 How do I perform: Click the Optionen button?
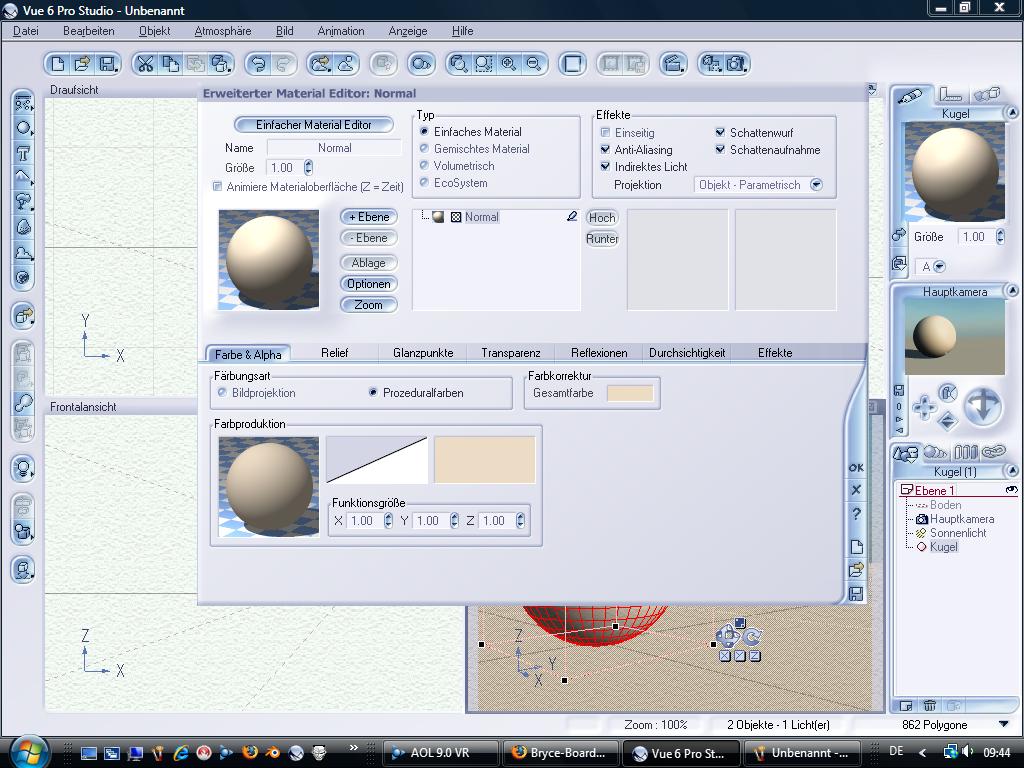(x=369, y=283)
